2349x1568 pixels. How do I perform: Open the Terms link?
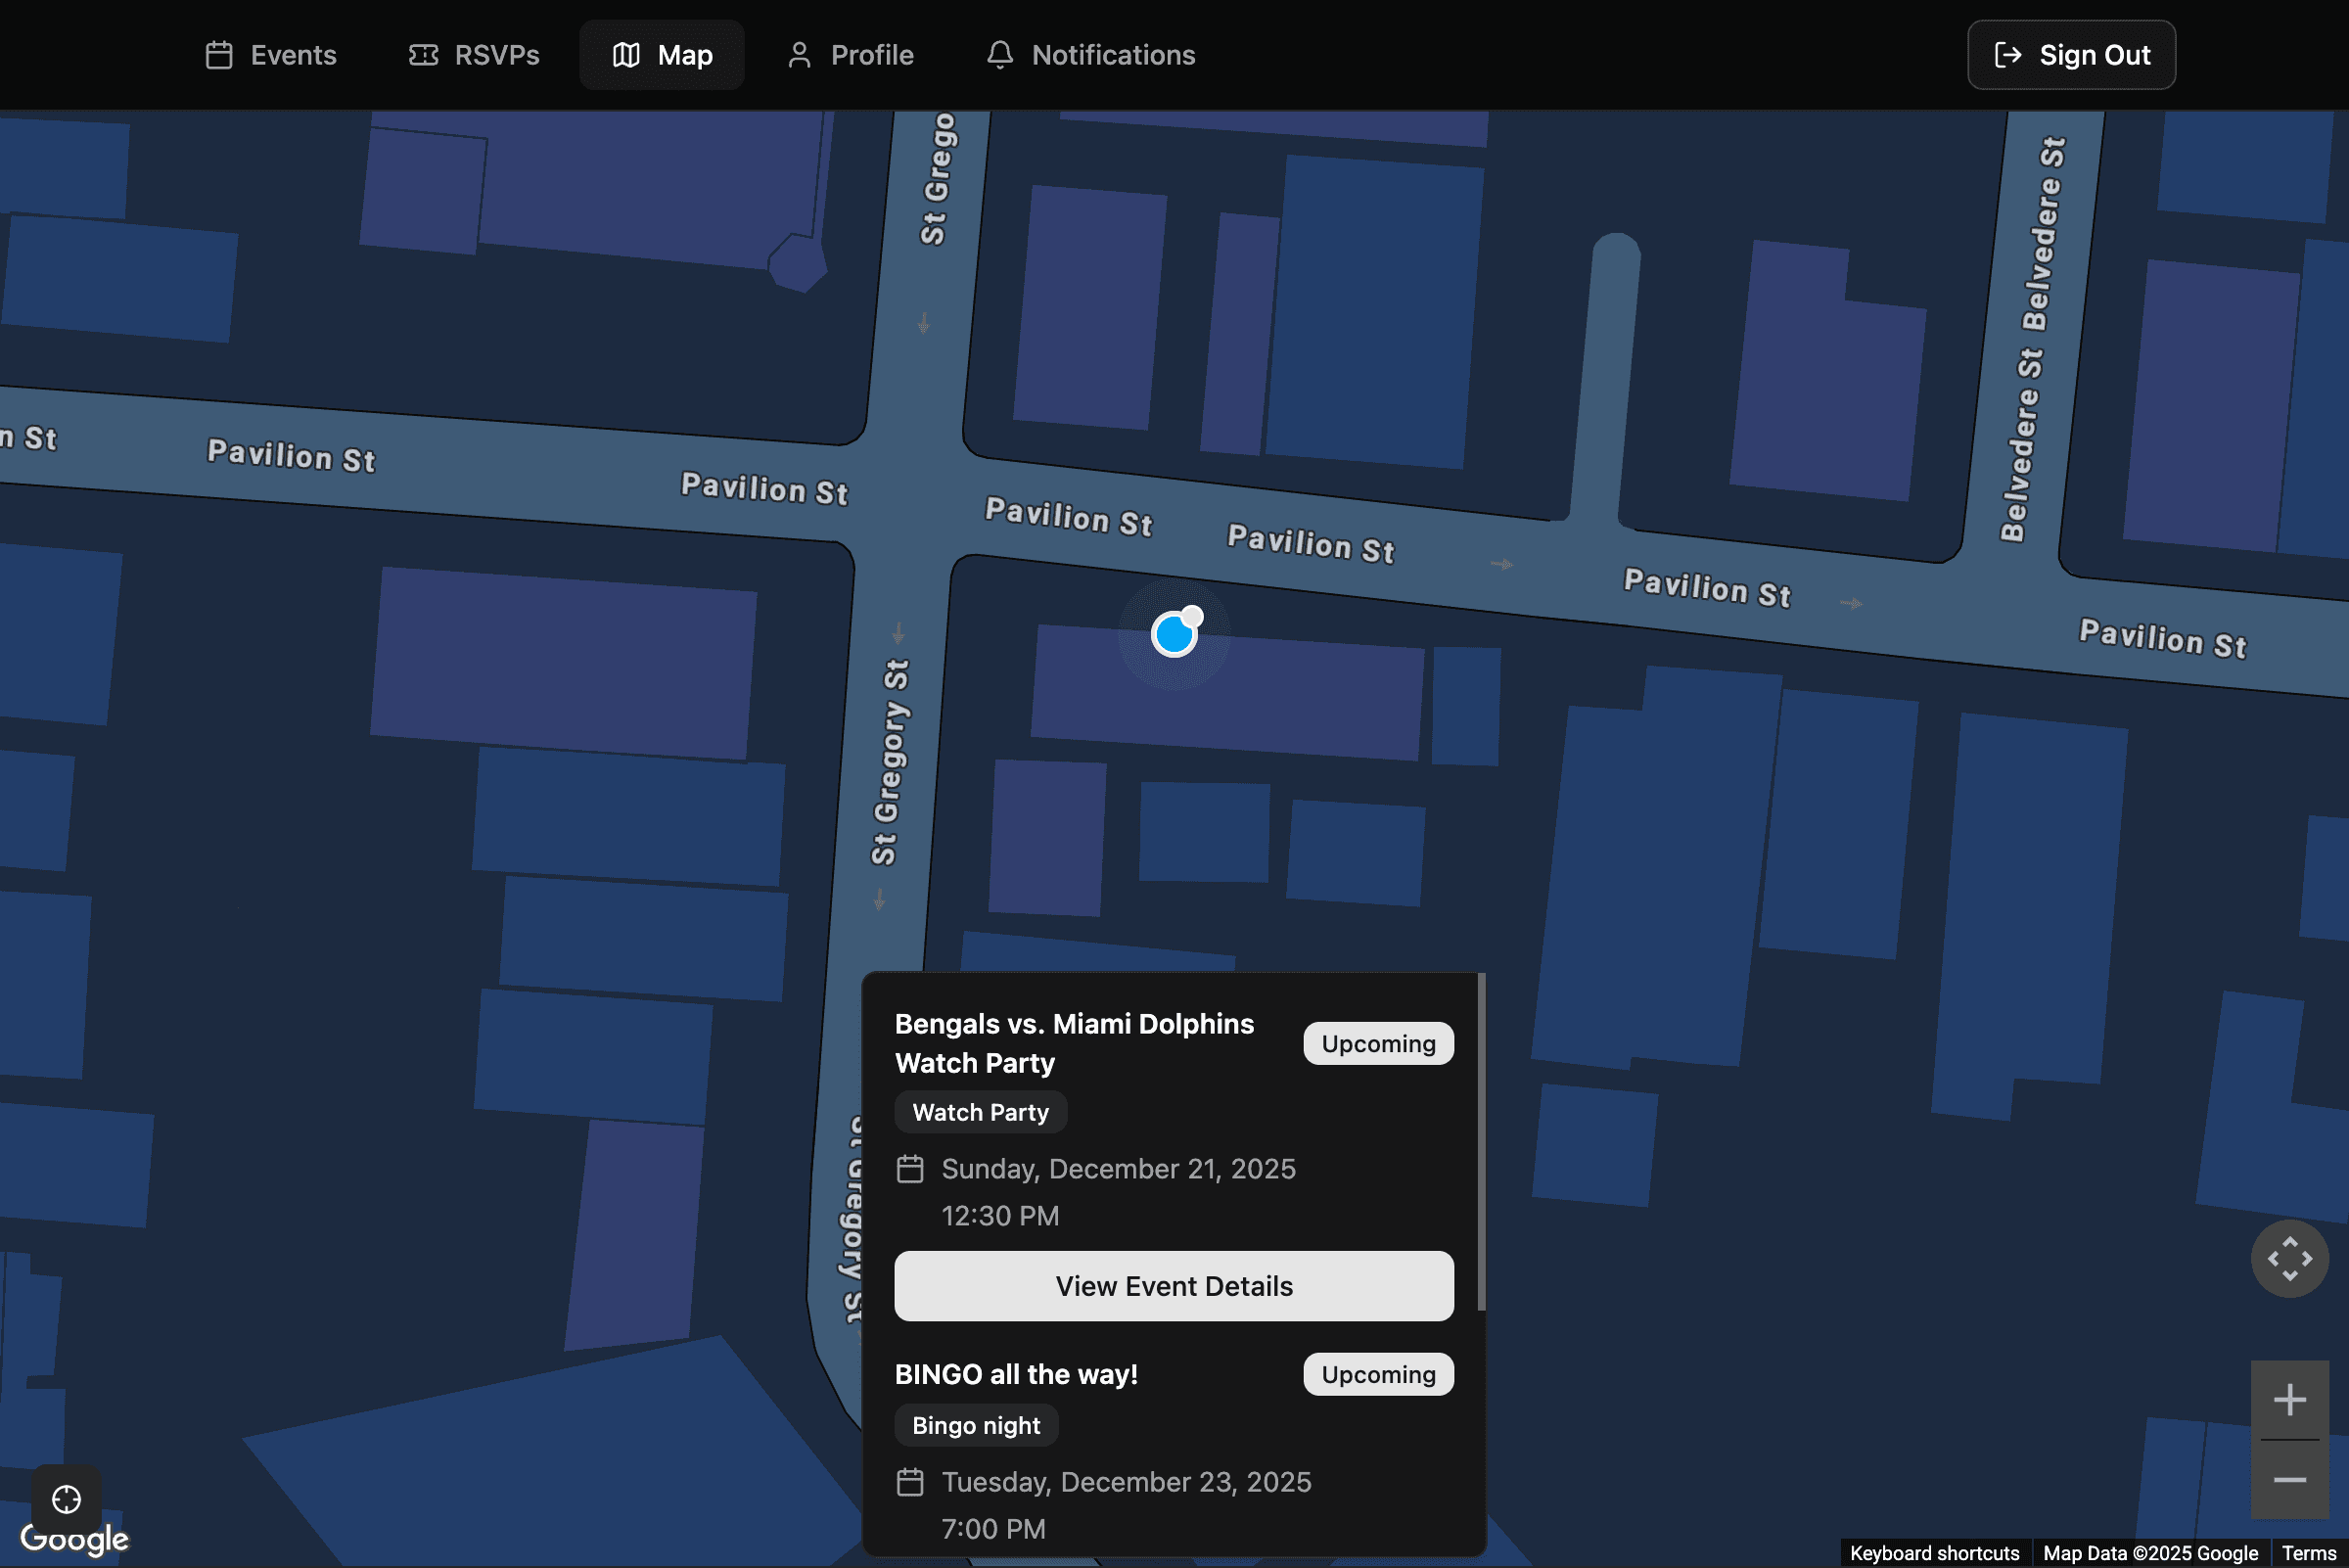[x=2316, y=1553]
